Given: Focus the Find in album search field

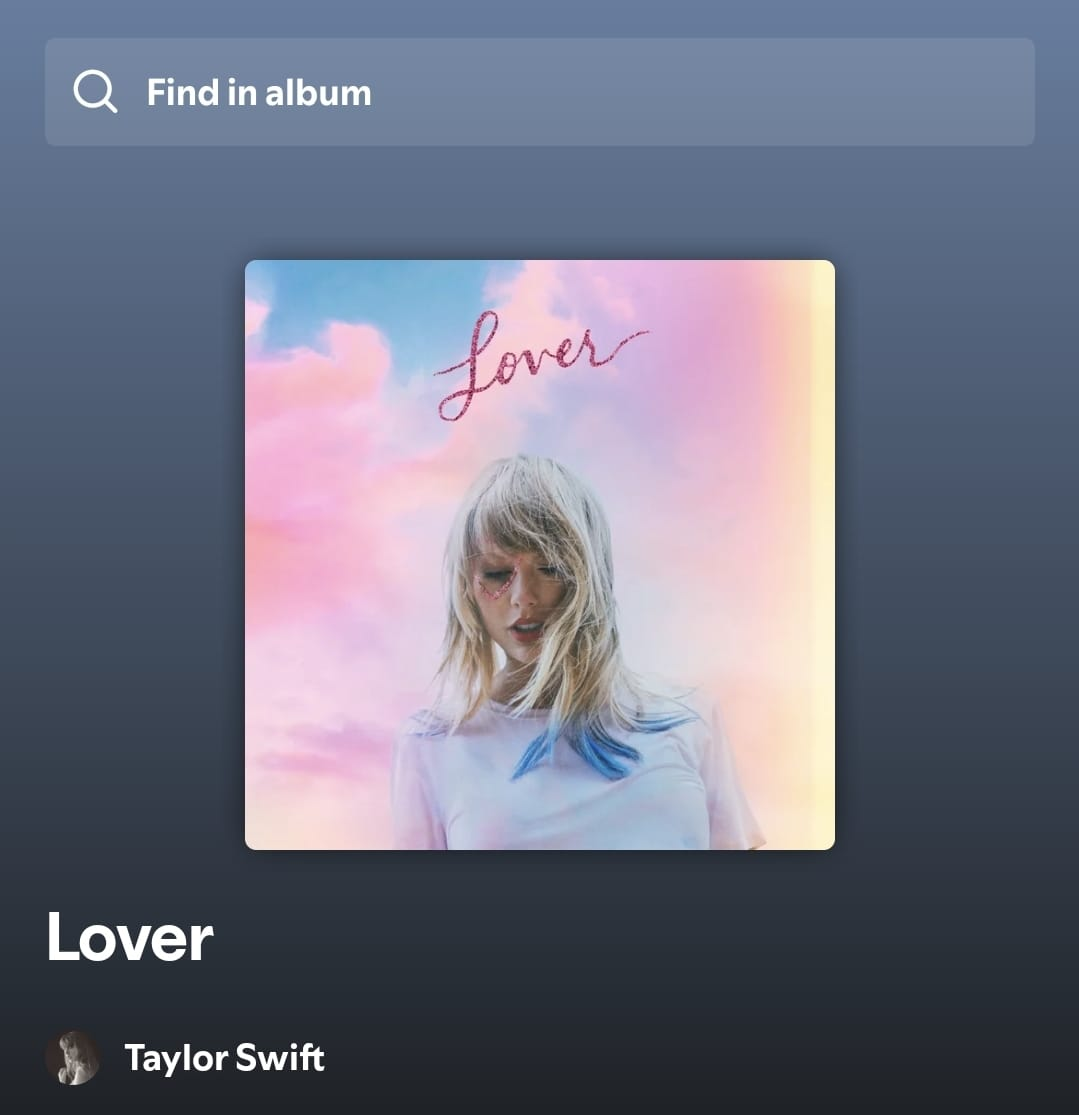Looking at the screenshot, I should pos(539,92).
